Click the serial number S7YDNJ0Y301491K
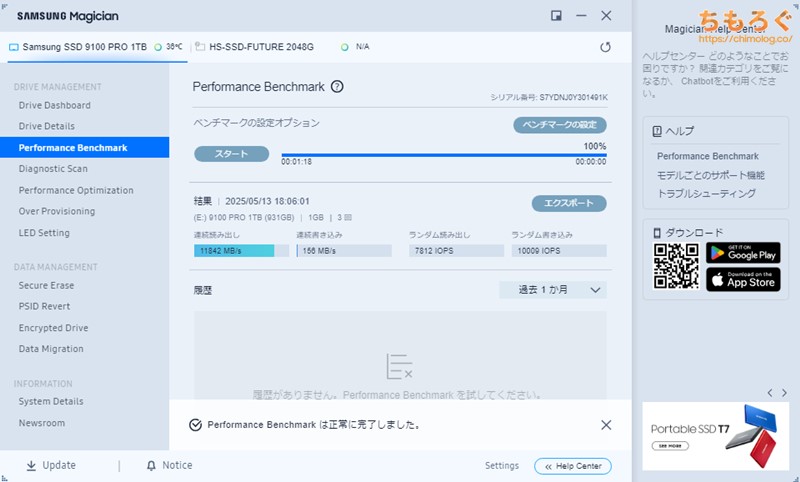The width and height of the screenshot is (800, 482). click(573, 97)
